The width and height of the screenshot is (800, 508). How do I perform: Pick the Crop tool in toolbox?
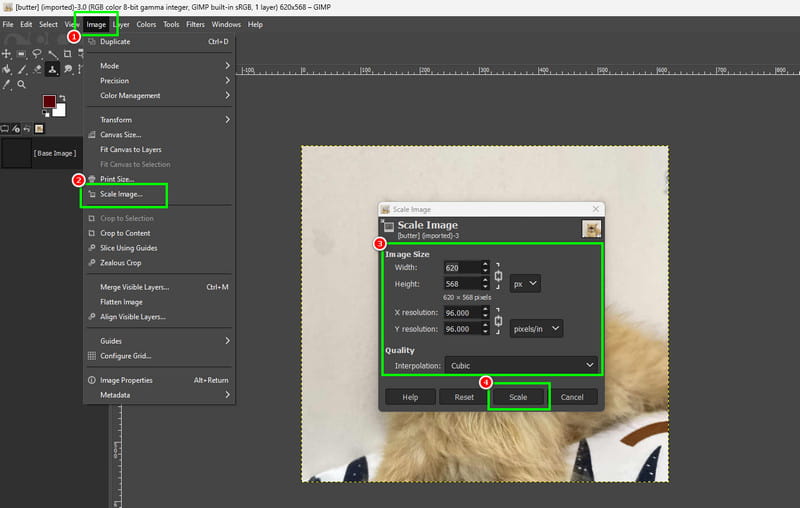click(67, 54)
